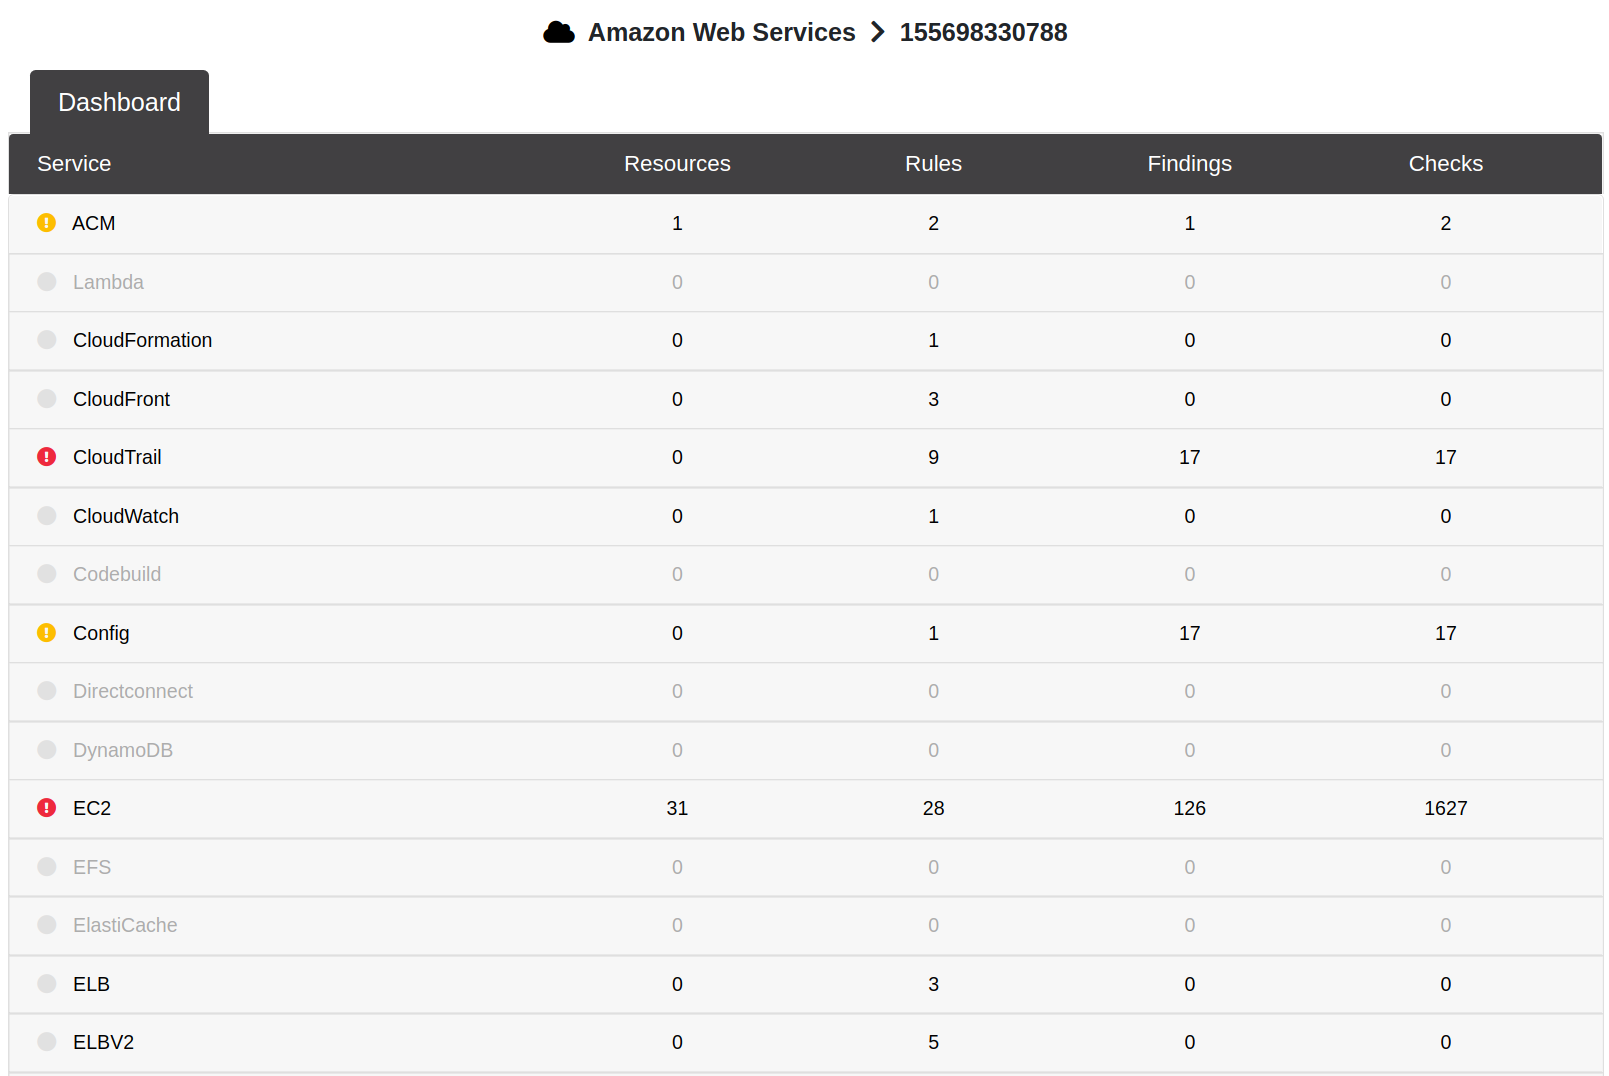Open the Dashboard tab
The width and height of the screenshot is (1609, 1076).
point(119,102)
